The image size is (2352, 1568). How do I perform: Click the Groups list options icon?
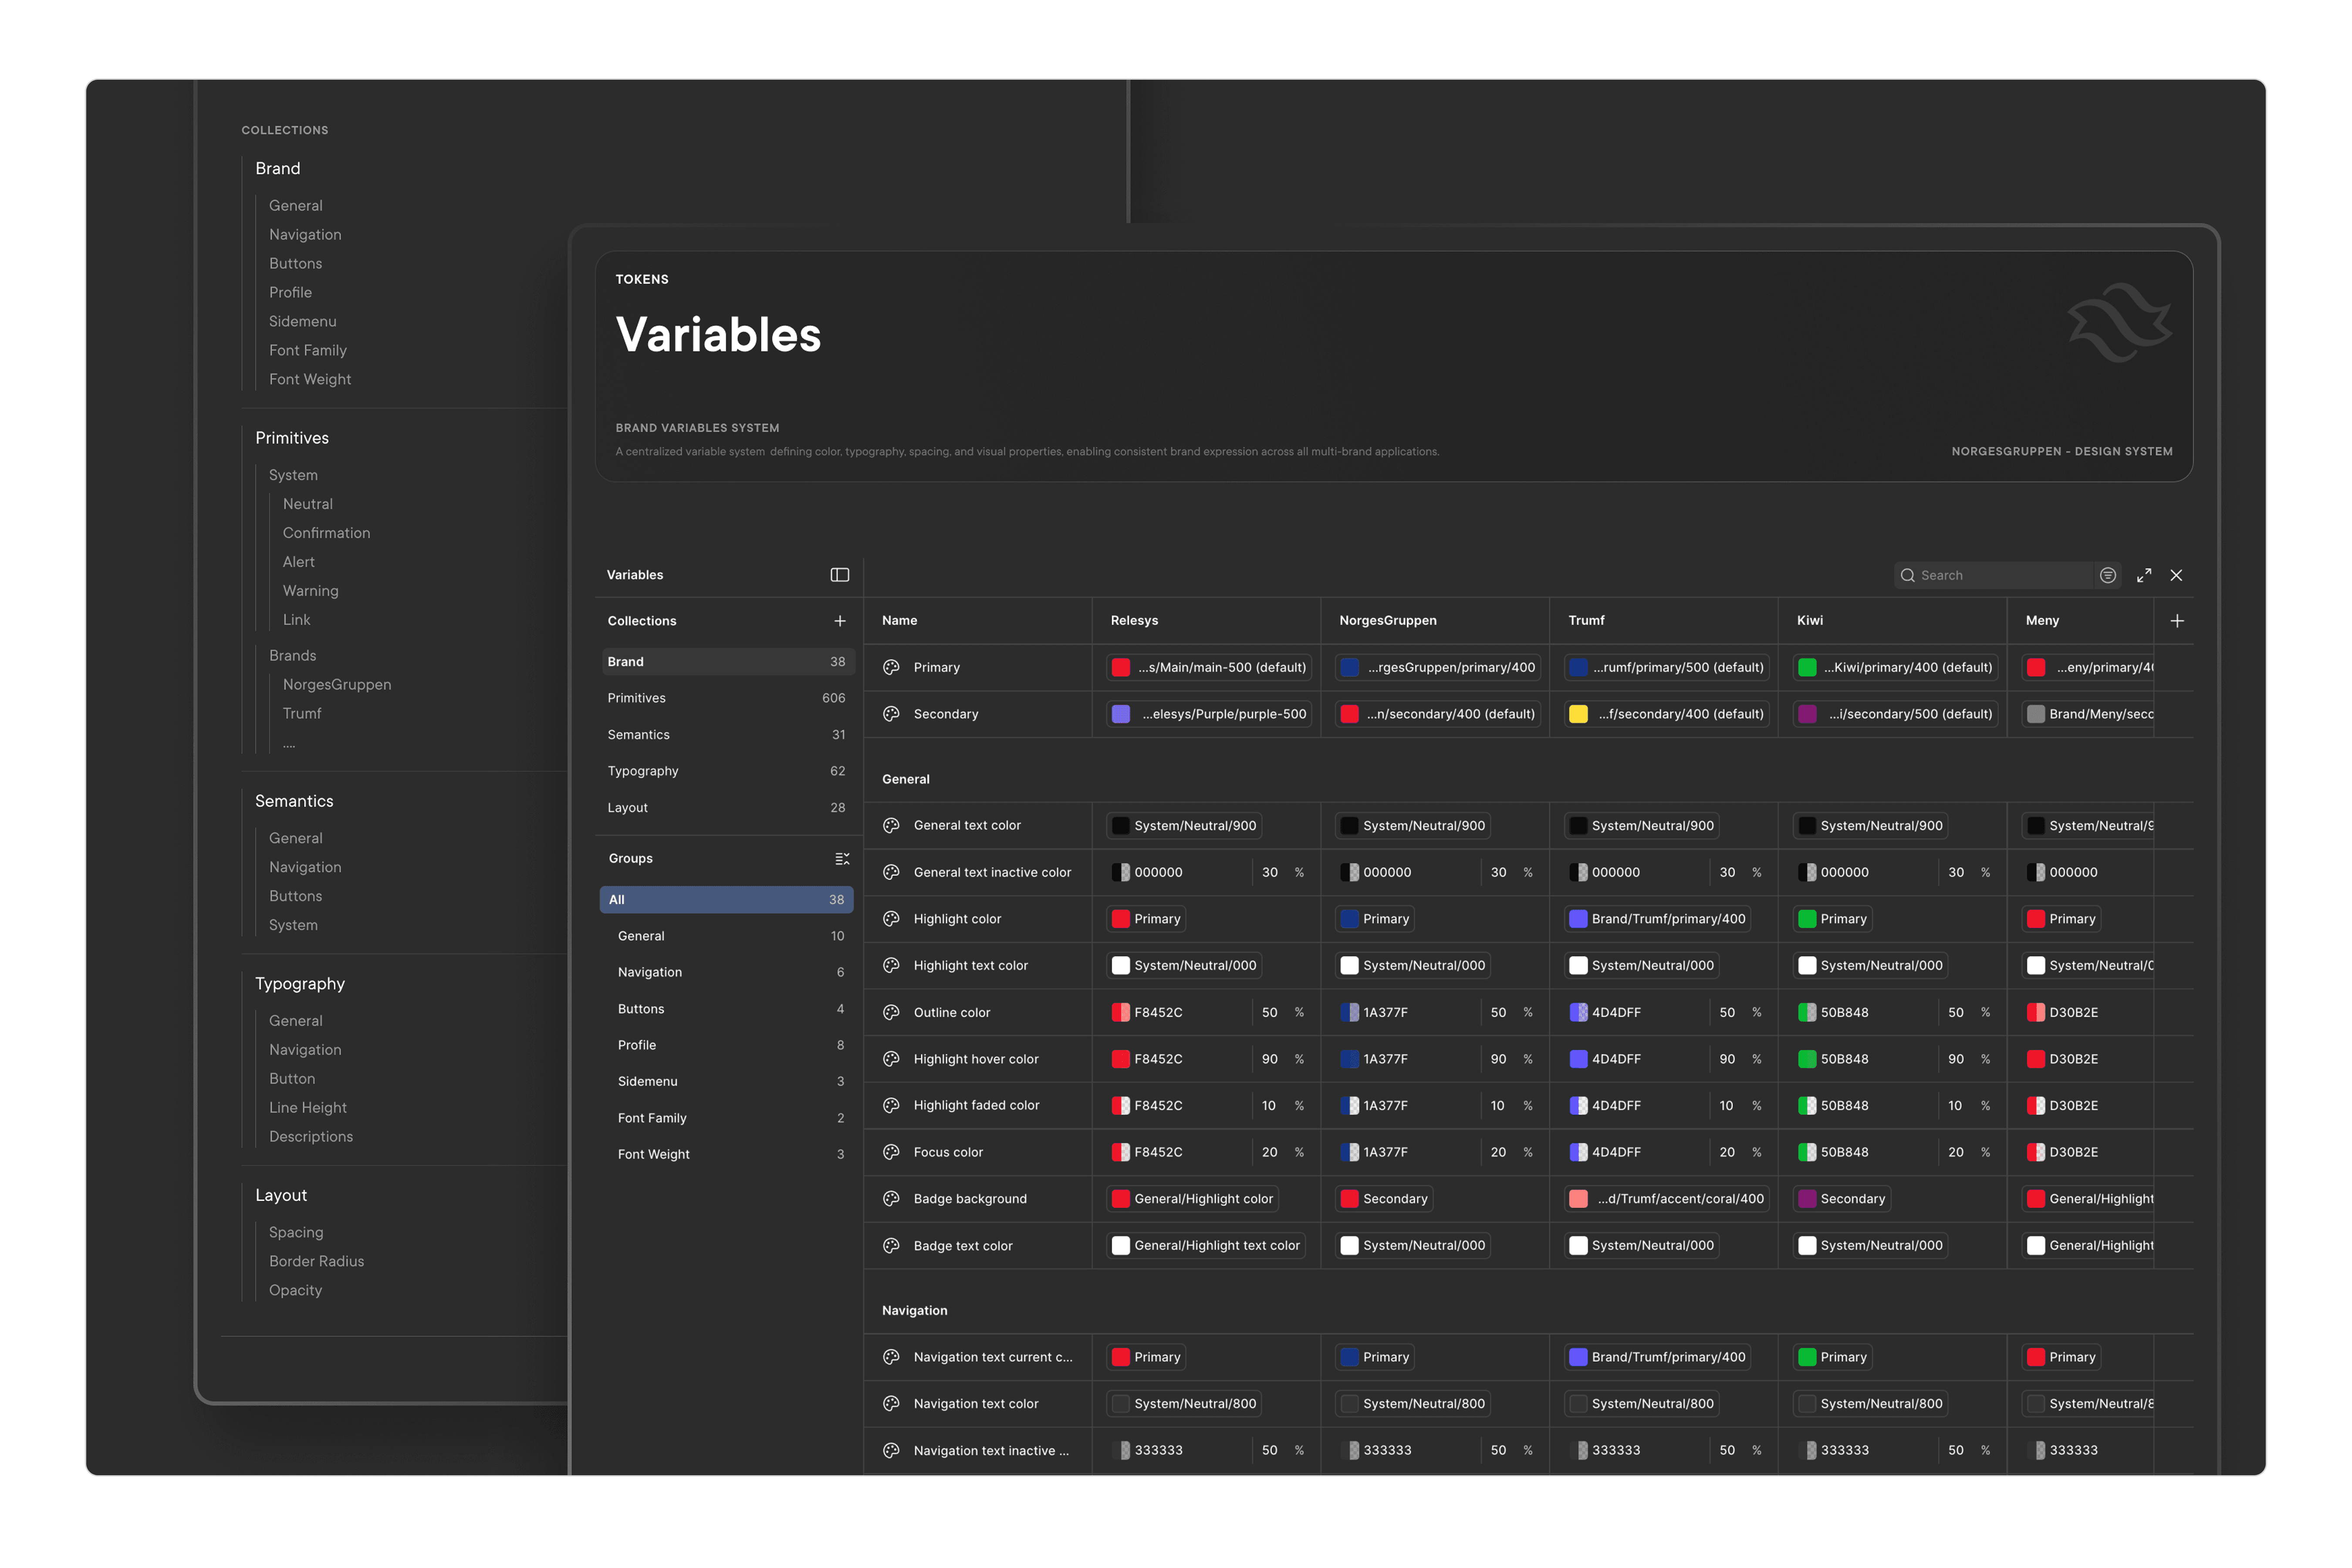(842, 859)
